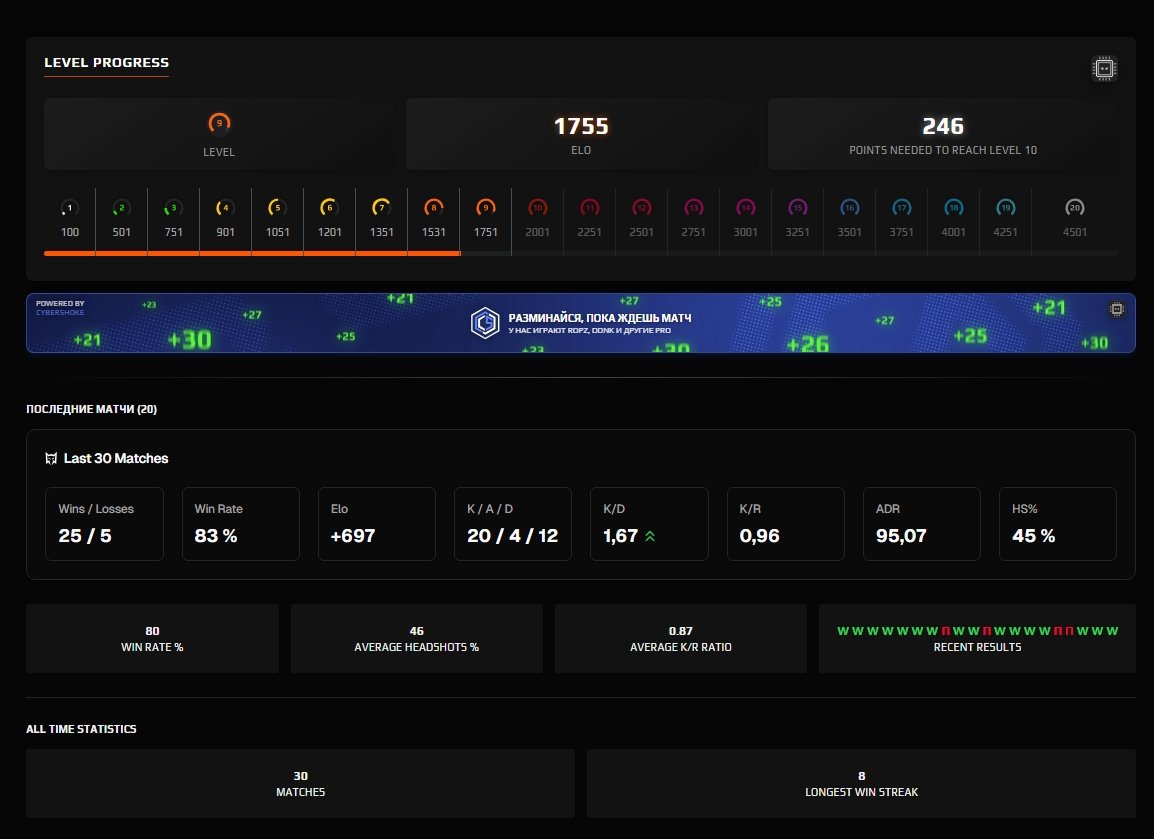Viewport: 1154px width, 839px height.
Task: Click the ПОСЛЕДНИЕ МАТЧИ (20) section header
Action: [x=90, y=409]
